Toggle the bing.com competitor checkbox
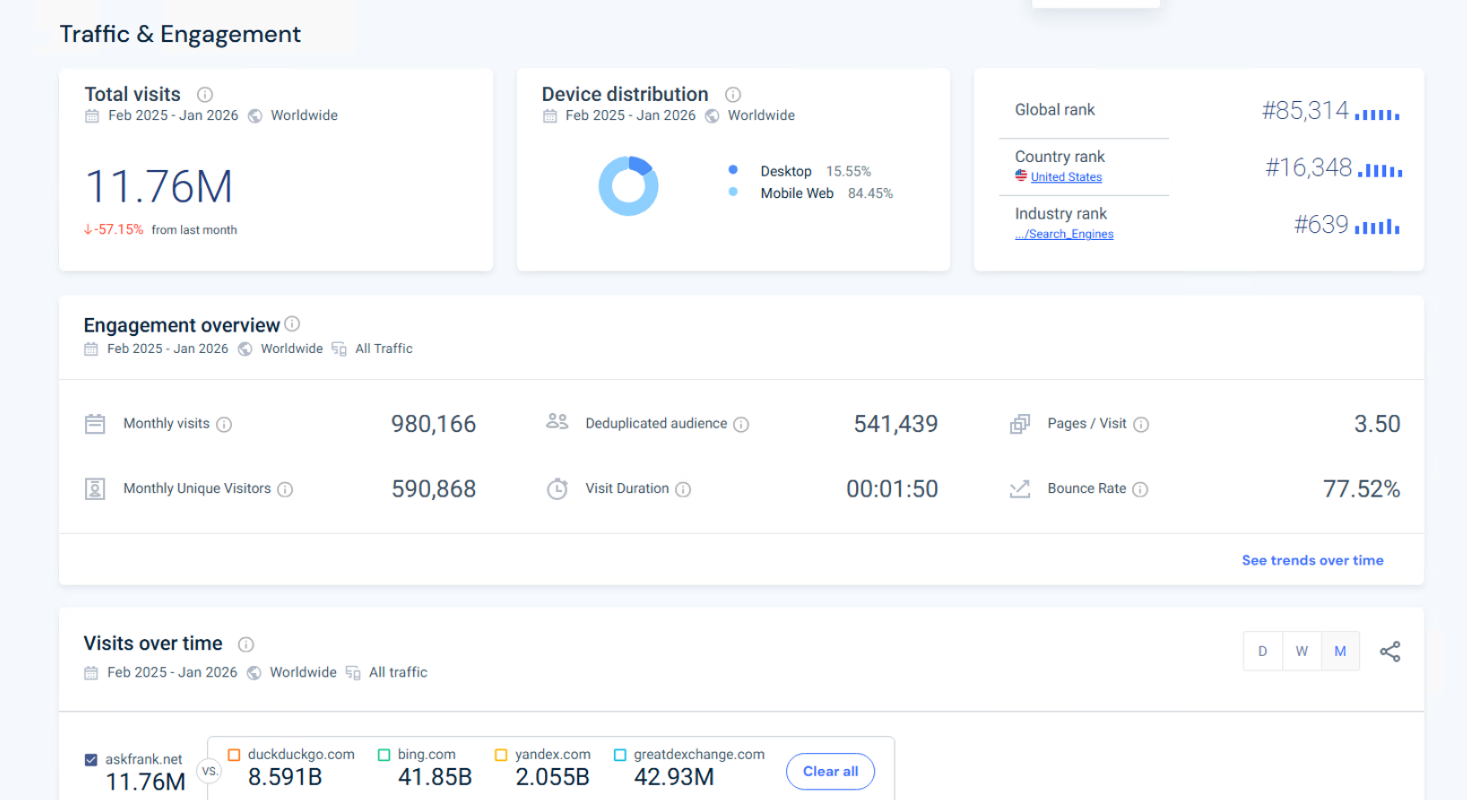Image resolution: width=1467 pixels, height=800 pixels. click(x=385, y=755)
